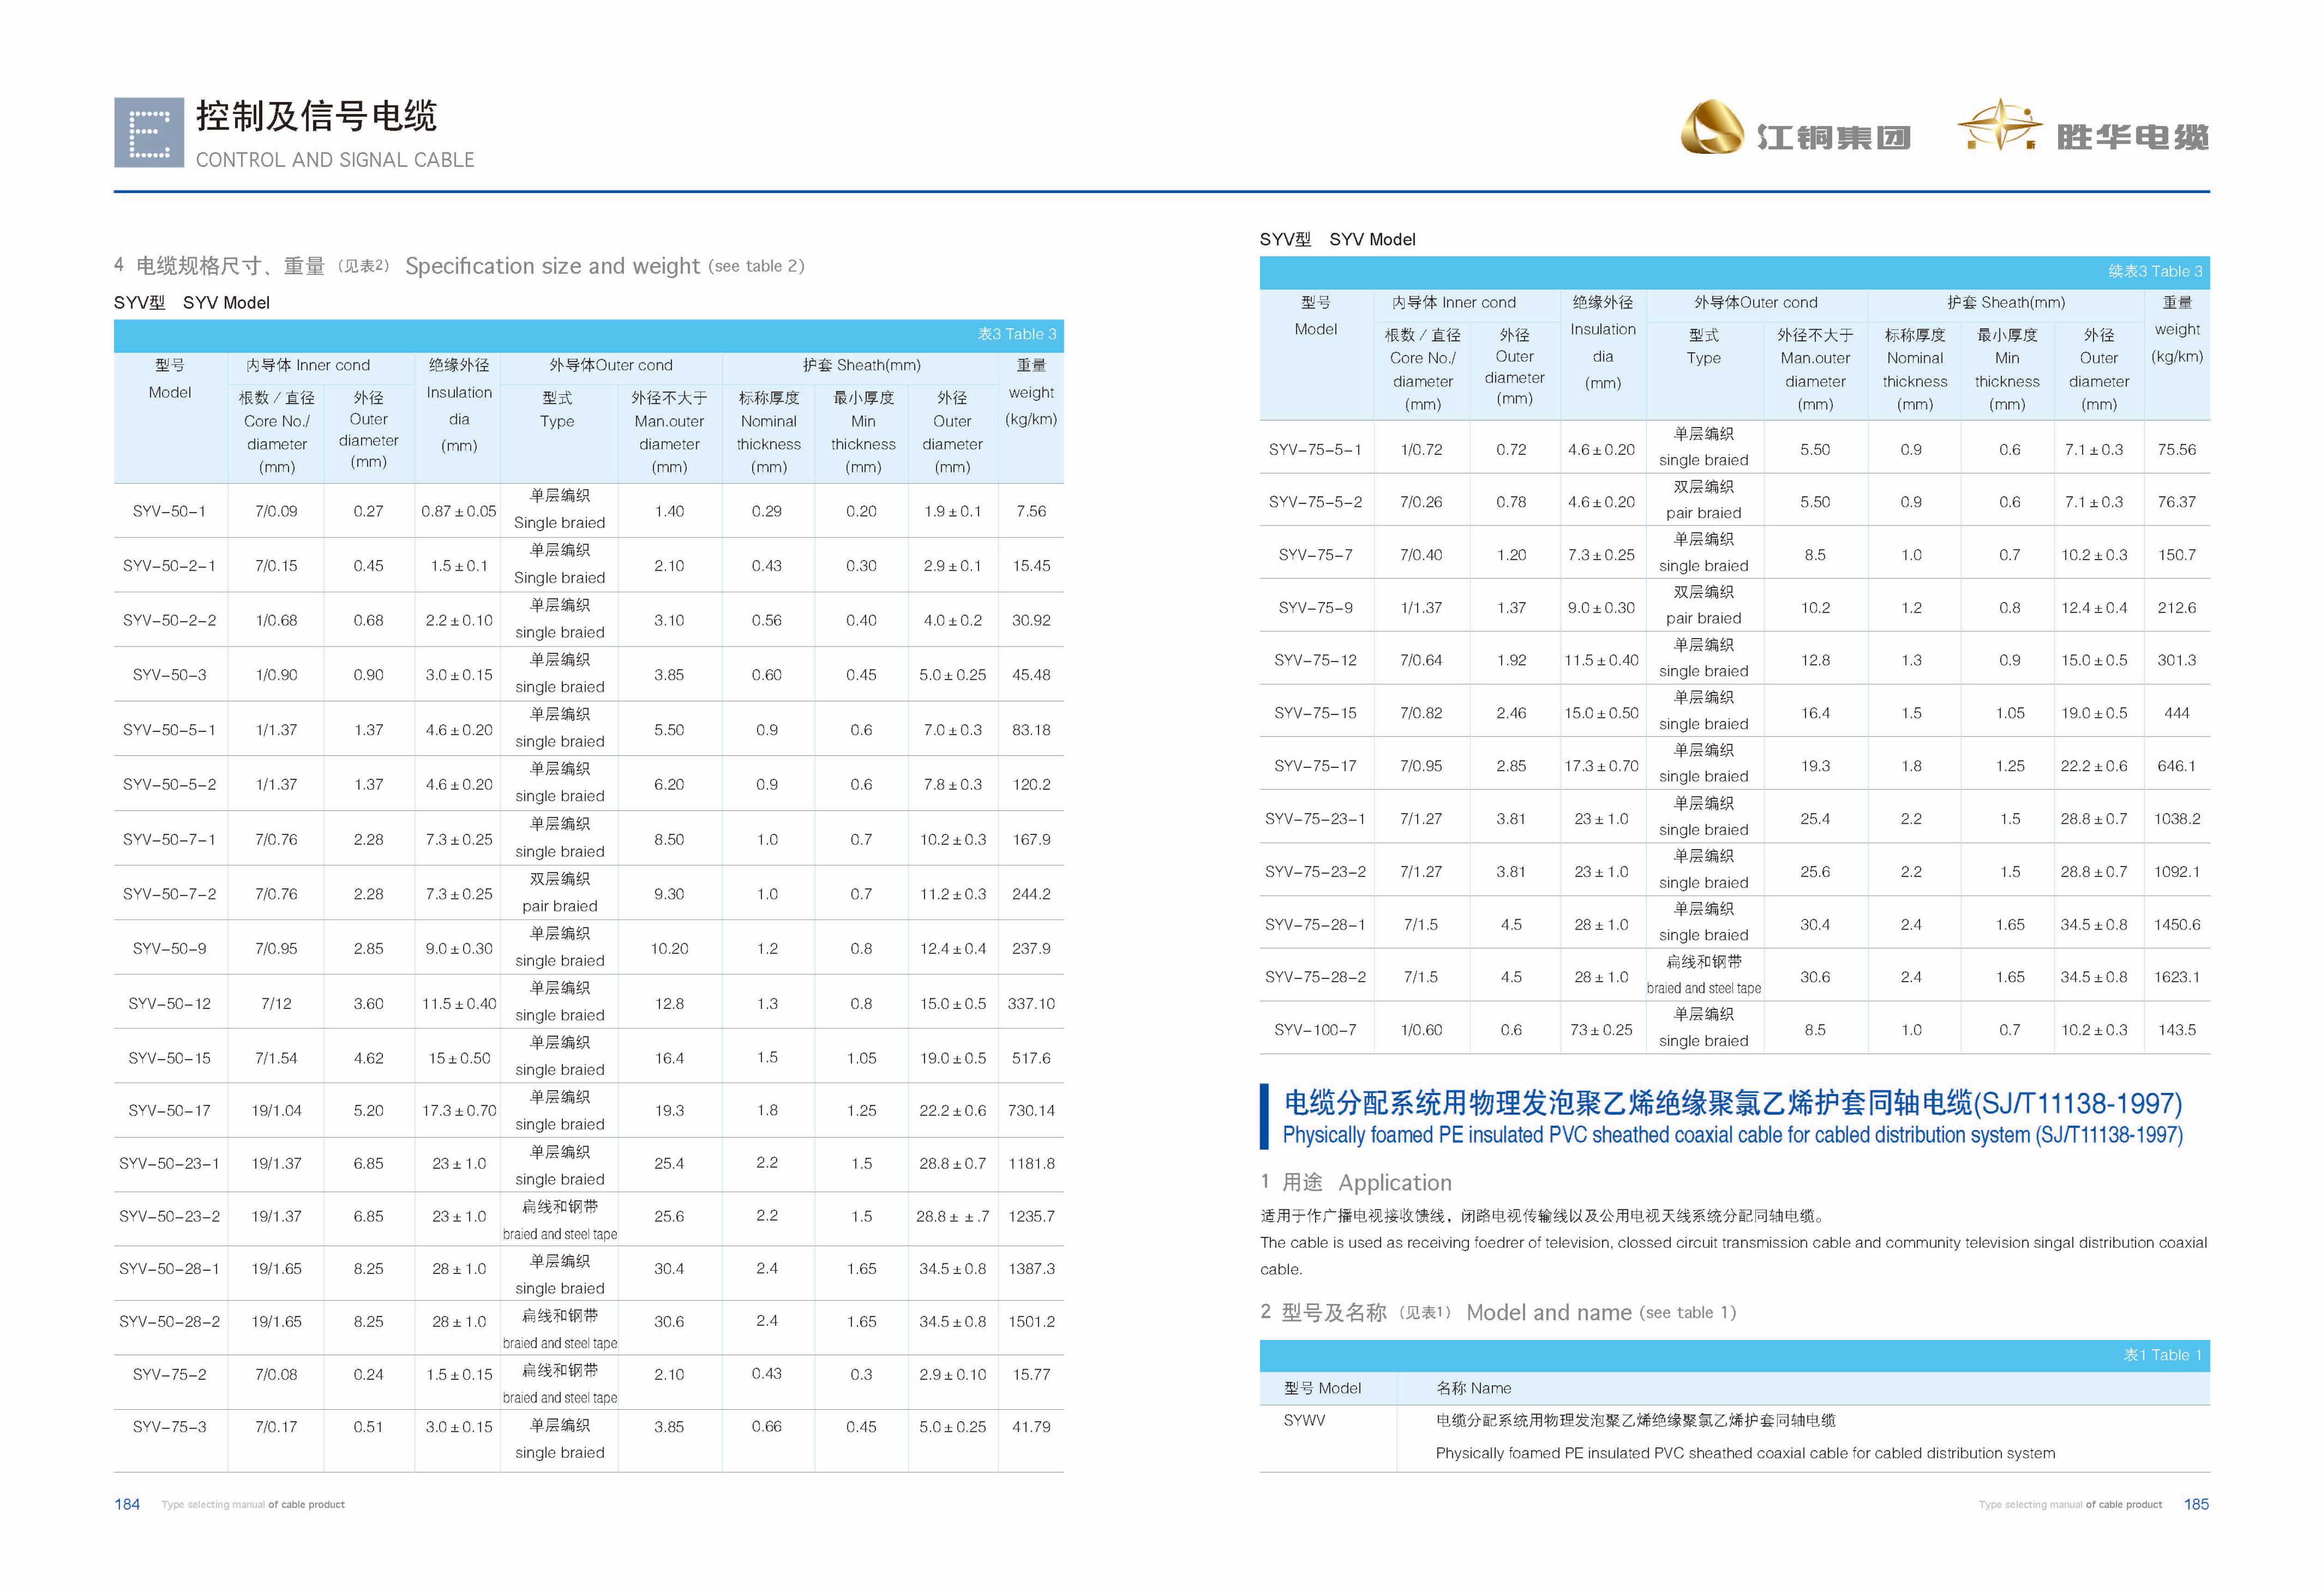
Task: Select the SYV-100-7 model cell
Action: 1316,1030
